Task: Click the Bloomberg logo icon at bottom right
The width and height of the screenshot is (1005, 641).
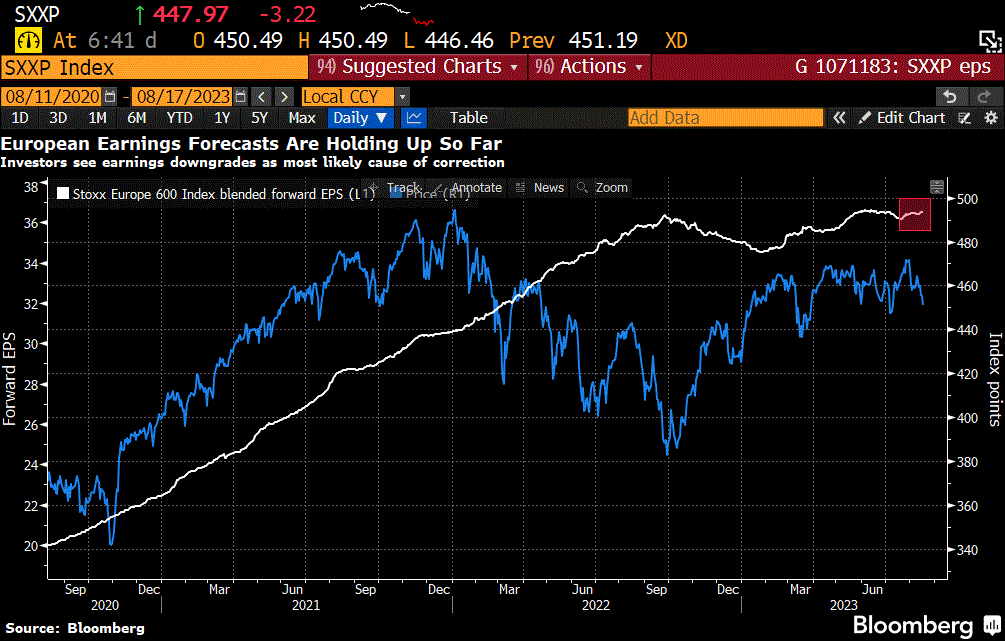Action: (992, 624)
